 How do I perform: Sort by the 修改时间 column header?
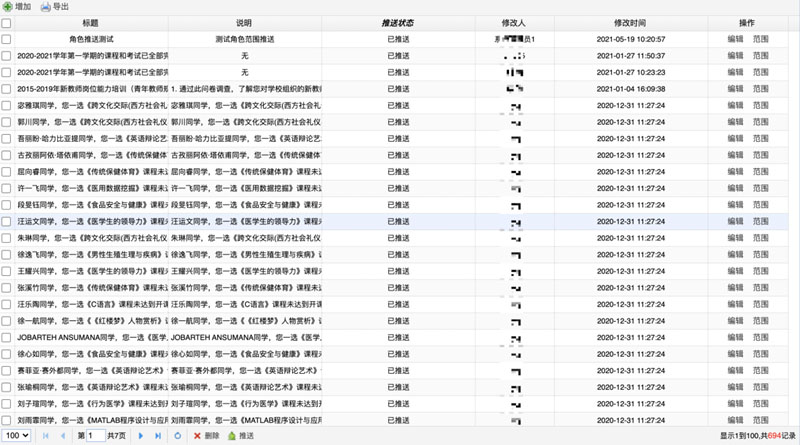click(630, 23)
